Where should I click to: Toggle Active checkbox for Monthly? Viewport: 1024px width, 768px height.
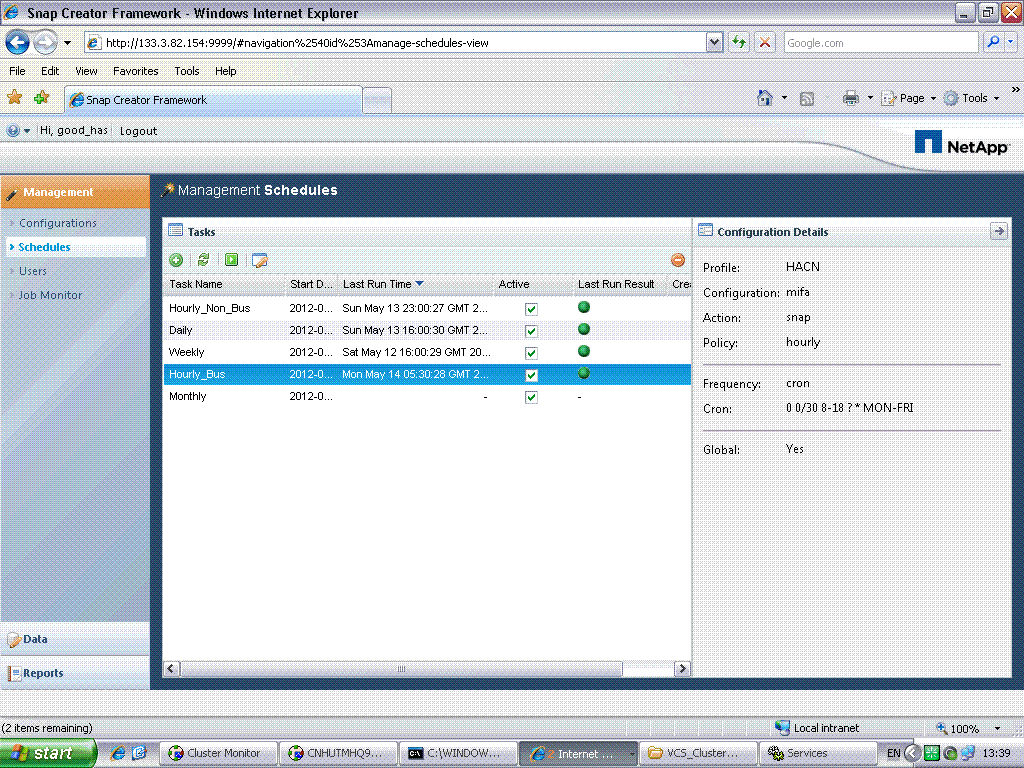coord(532,397)
